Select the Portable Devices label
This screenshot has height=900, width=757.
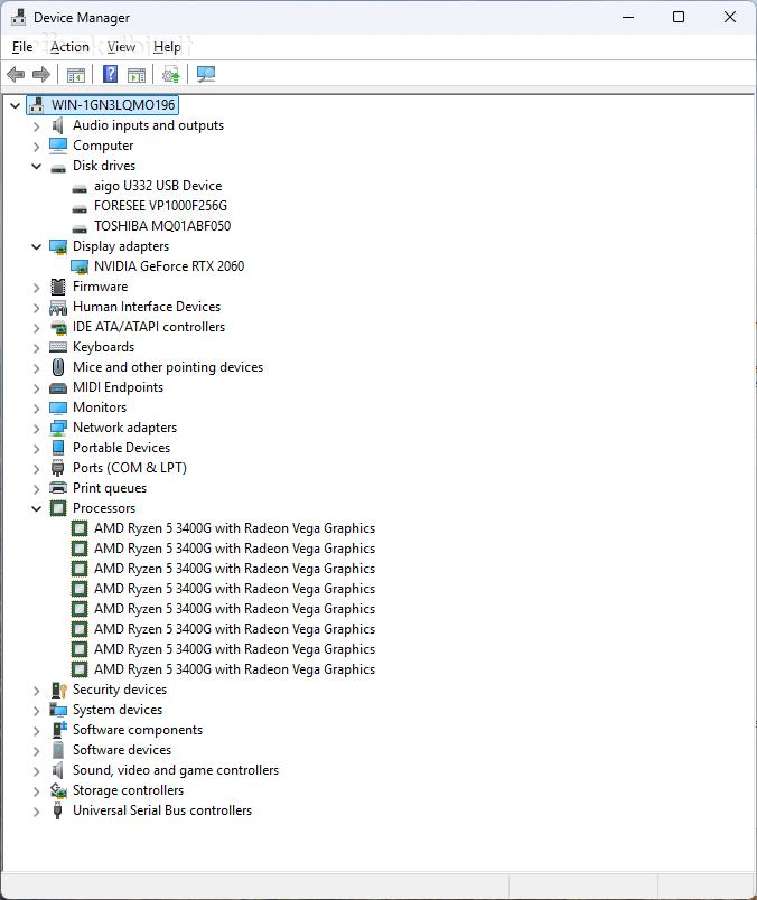[121, 448]
